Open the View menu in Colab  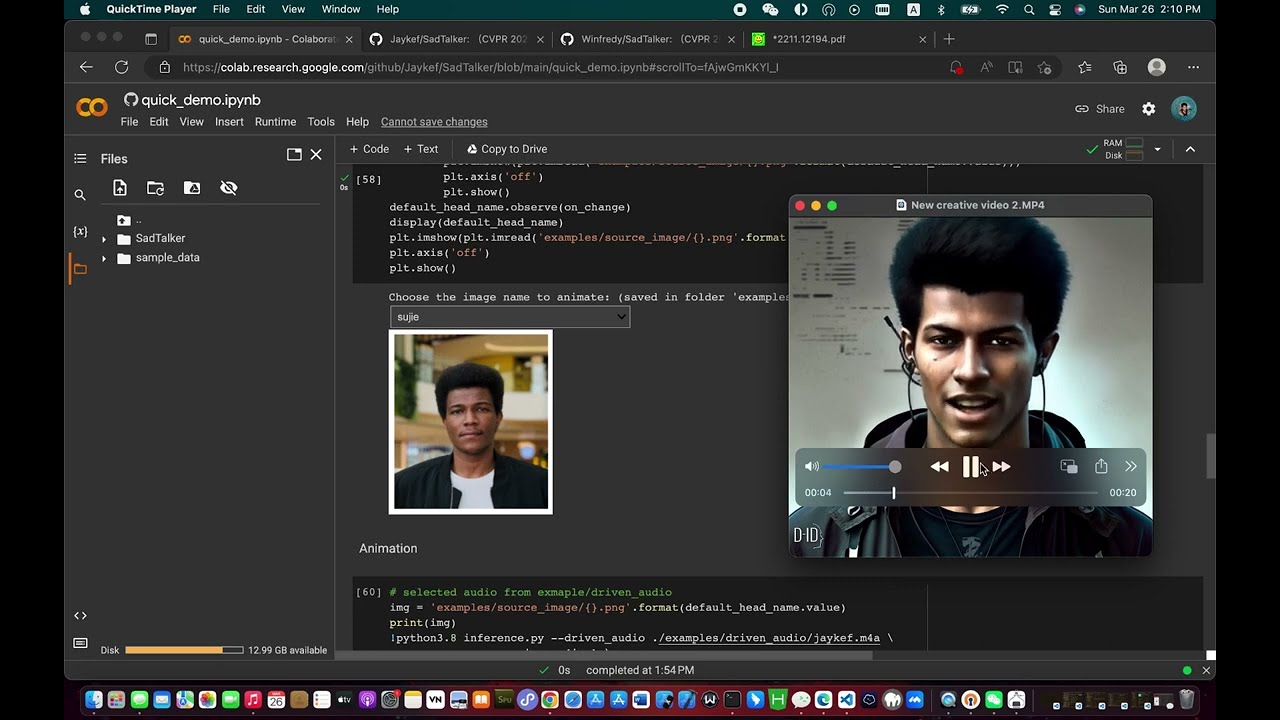(x=191, y=122)
